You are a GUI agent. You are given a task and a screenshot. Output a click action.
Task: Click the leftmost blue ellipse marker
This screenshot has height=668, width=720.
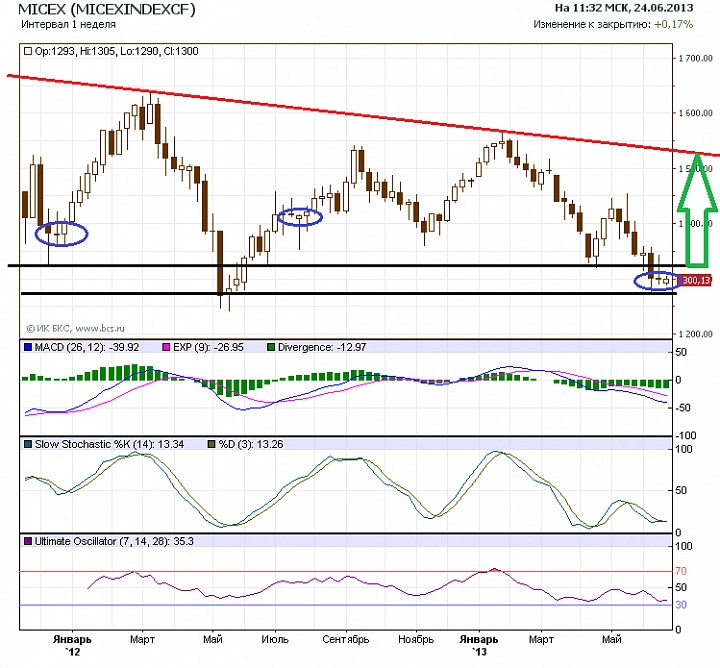pyautogui.click(x=62, y=233)
